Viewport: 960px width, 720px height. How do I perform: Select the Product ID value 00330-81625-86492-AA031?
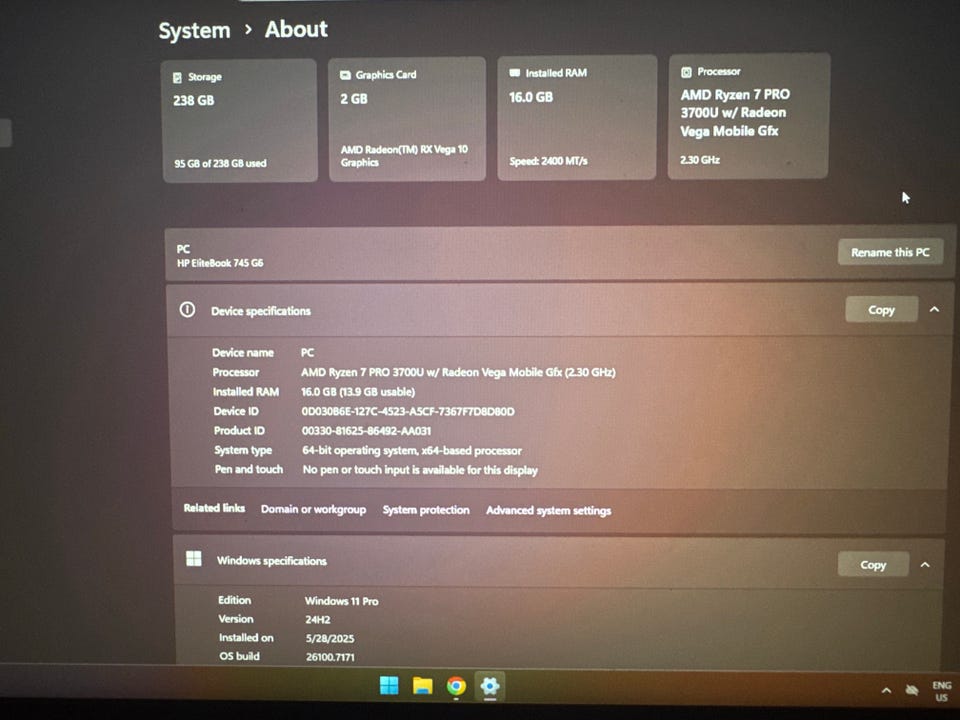(x=366, y=431)
